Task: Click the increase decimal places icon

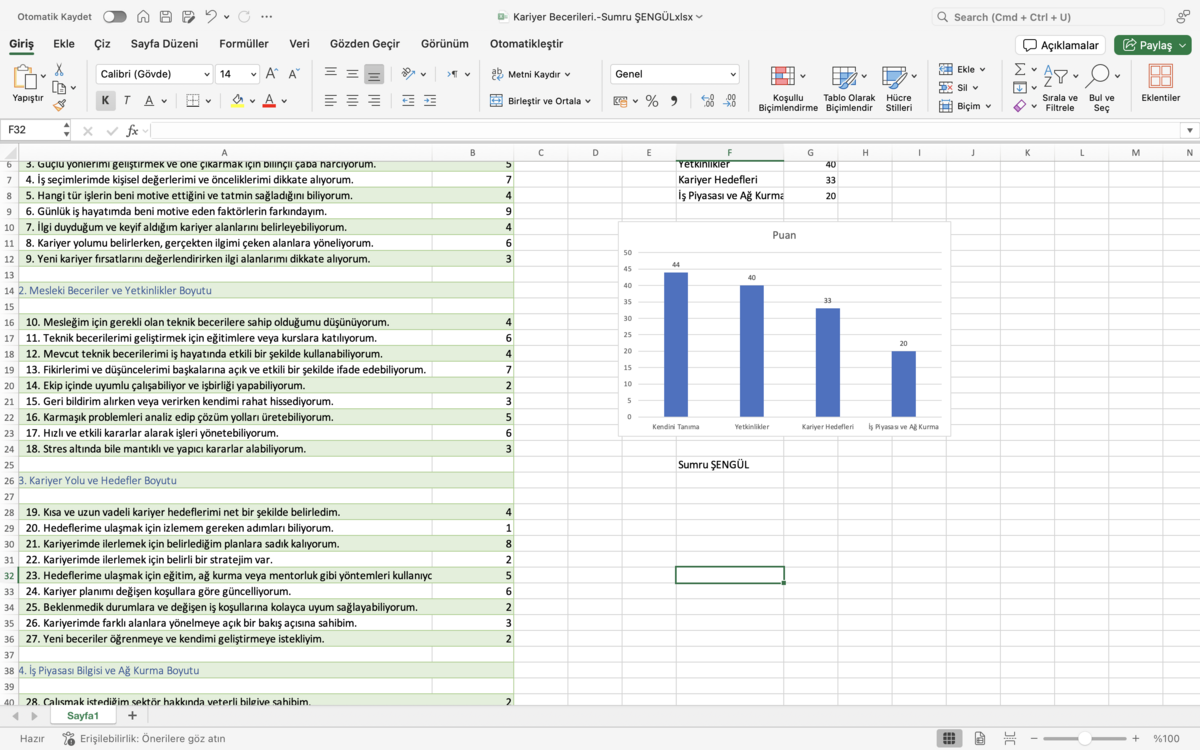Action: pyautogui.click(x=708, y=101)
